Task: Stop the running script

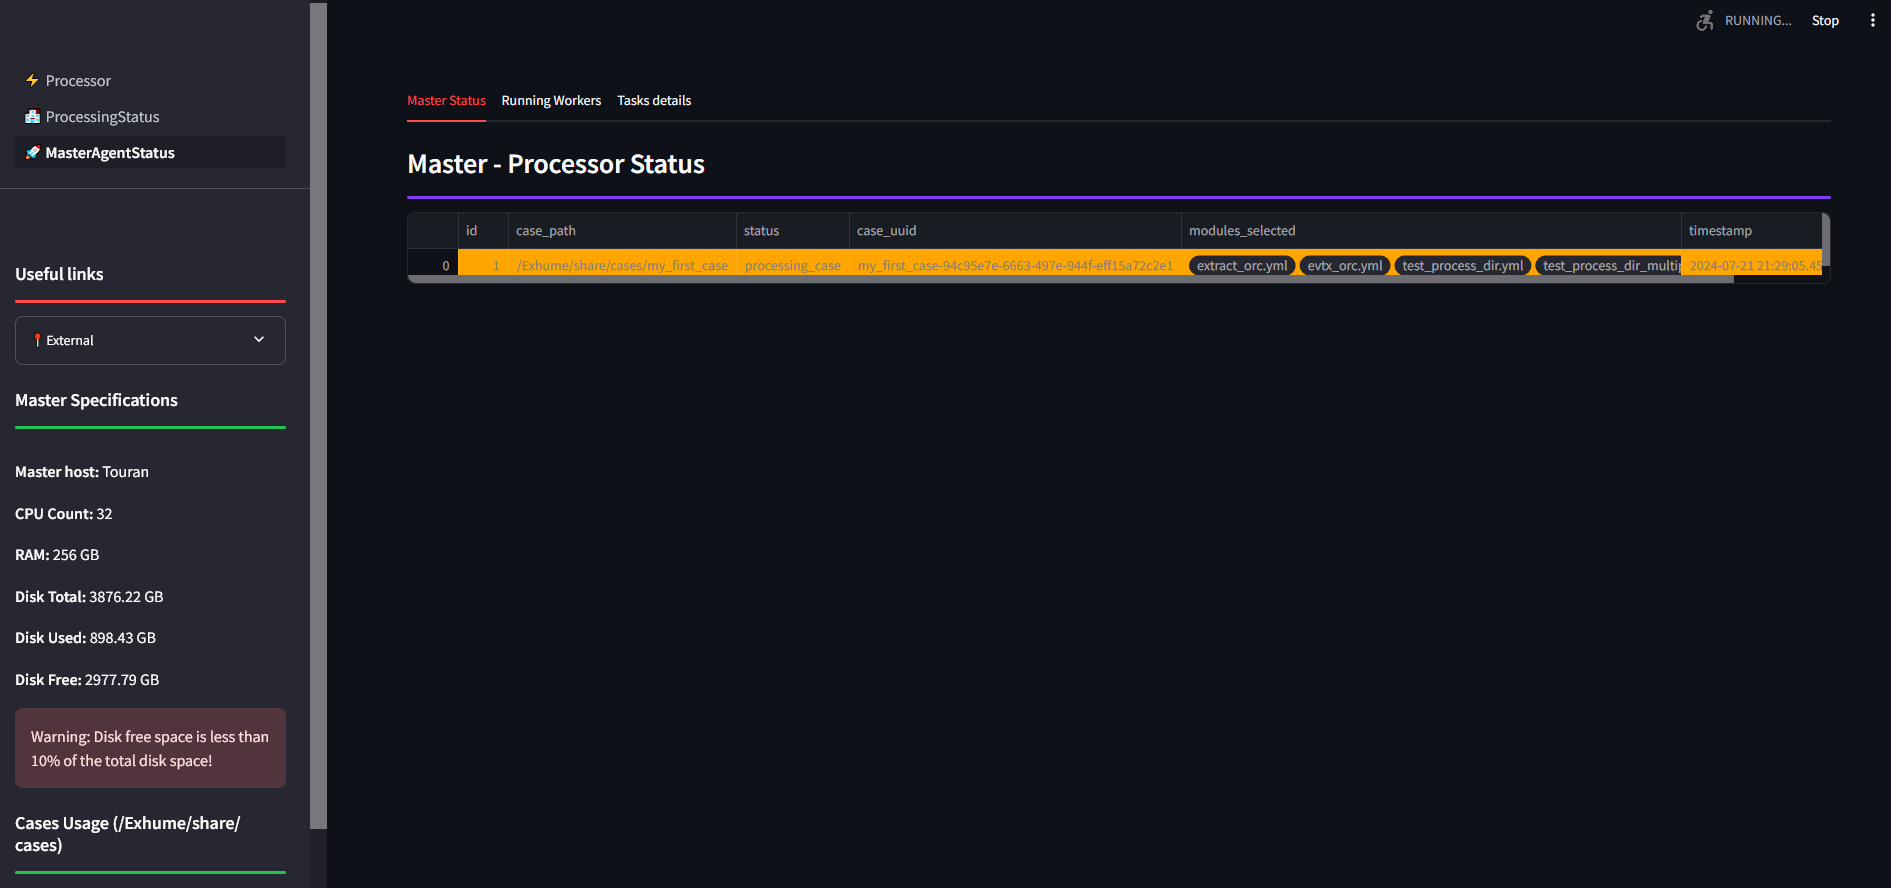Action: pyautogui.click(x=1825, y=20)
